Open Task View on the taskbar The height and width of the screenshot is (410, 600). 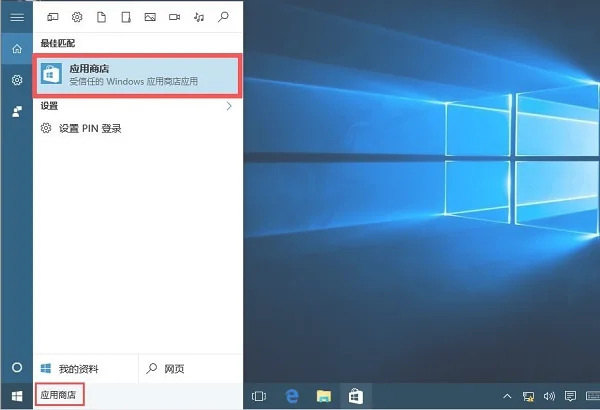click(x=259, y=396)
